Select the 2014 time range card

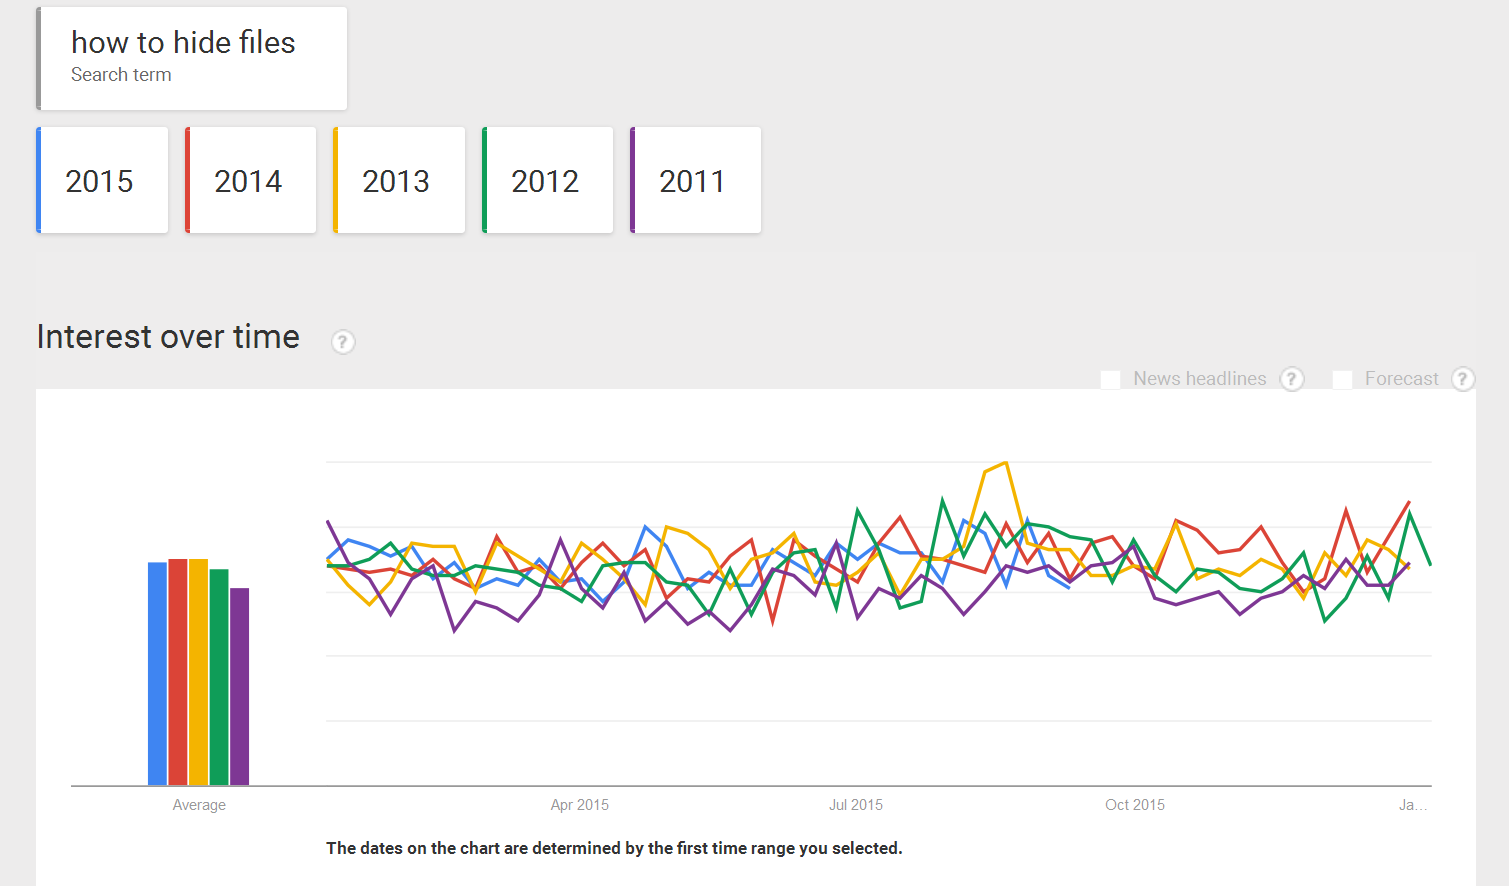click(251, 181)
